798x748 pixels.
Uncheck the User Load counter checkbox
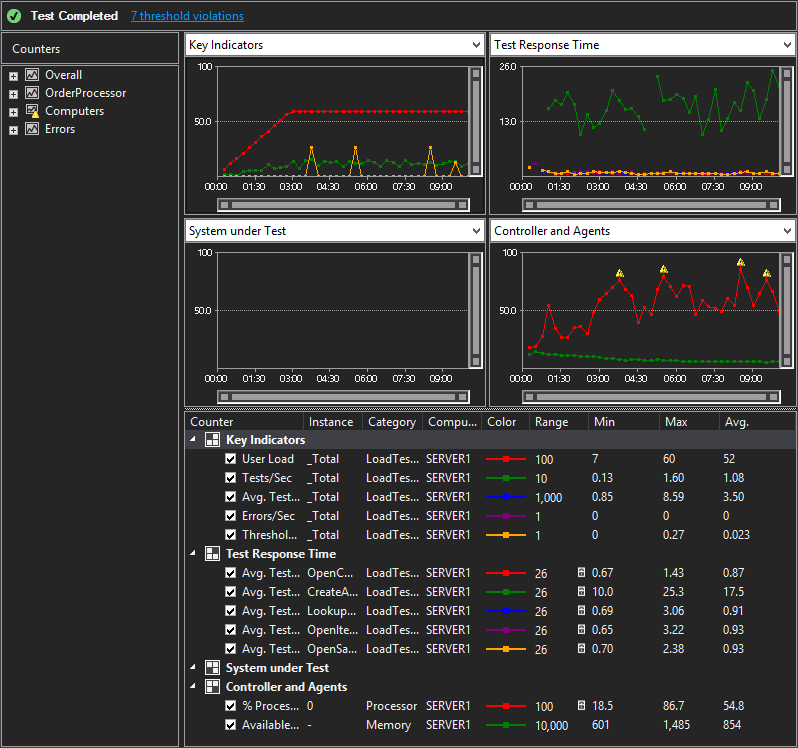point(231,459)
